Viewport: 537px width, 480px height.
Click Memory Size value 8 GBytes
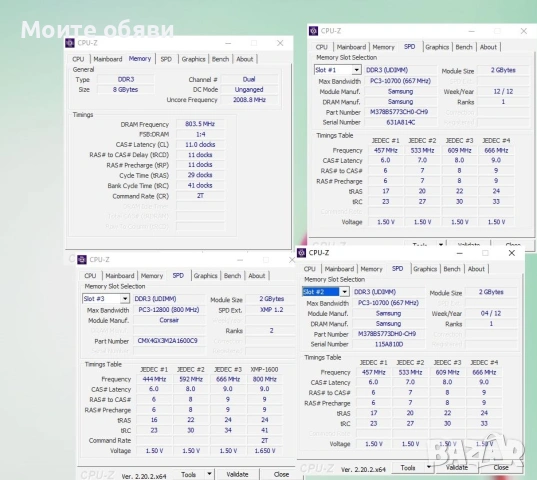tap(125, 89)
